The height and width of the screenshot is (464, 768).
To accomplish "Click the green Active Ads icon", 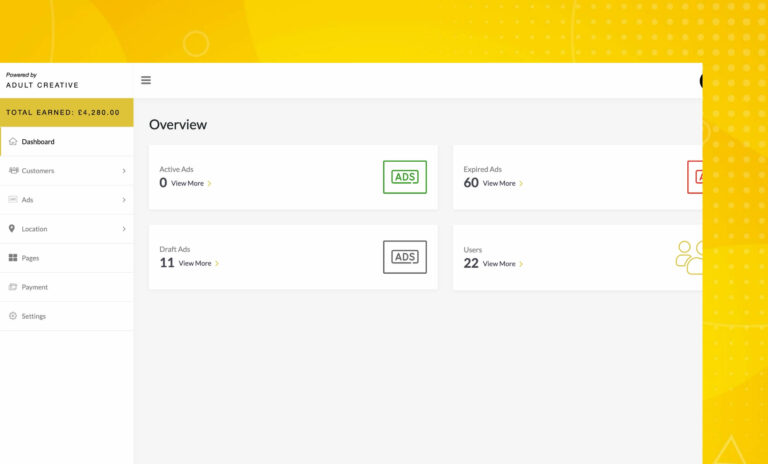I will [404, 177].
